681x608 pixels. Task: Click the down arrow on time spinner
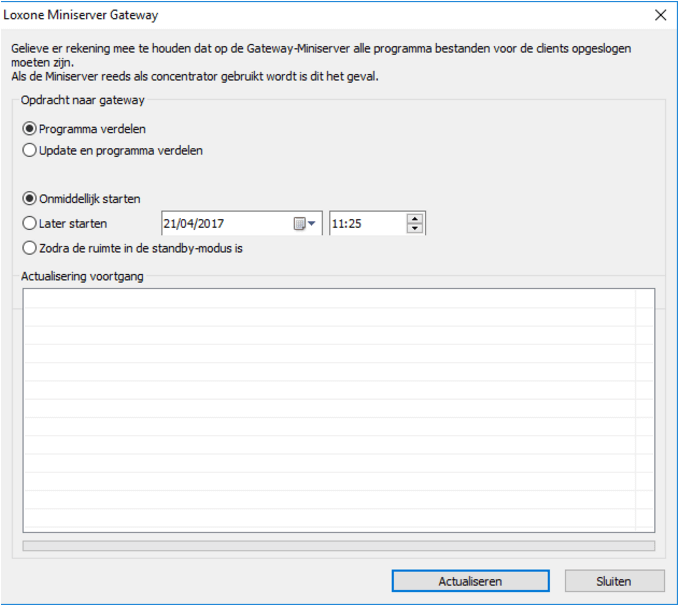pyautogui.click(x=416, y=229)
